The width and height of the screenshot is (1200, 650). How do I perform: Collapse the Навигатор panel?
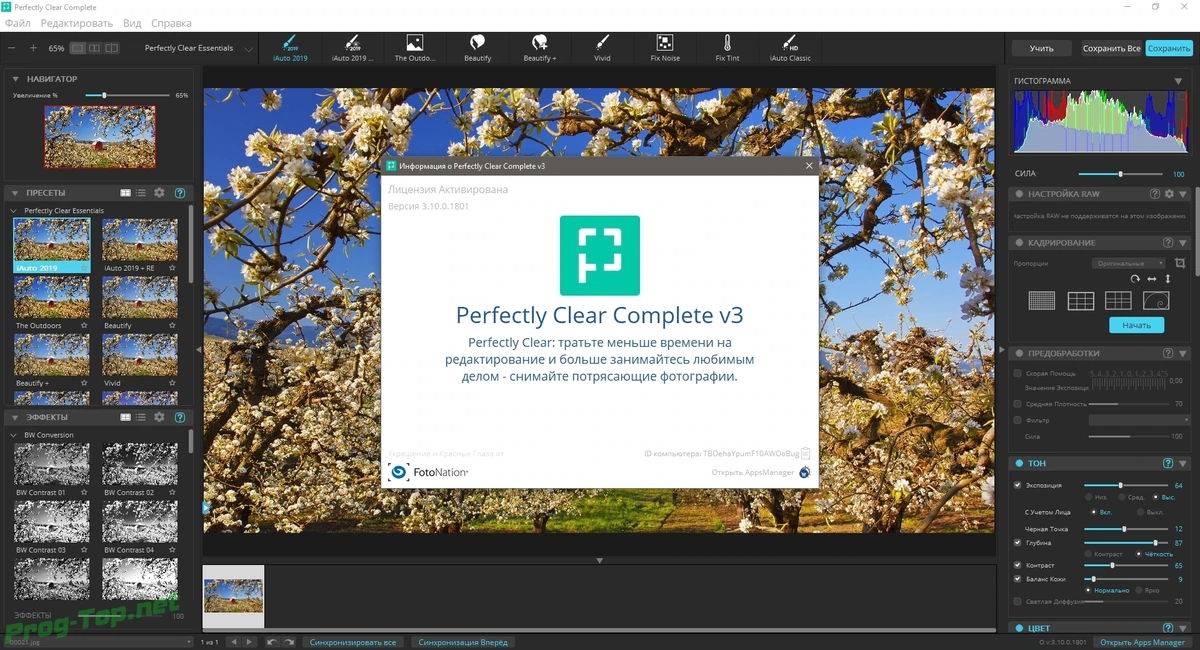pos(15,79)
